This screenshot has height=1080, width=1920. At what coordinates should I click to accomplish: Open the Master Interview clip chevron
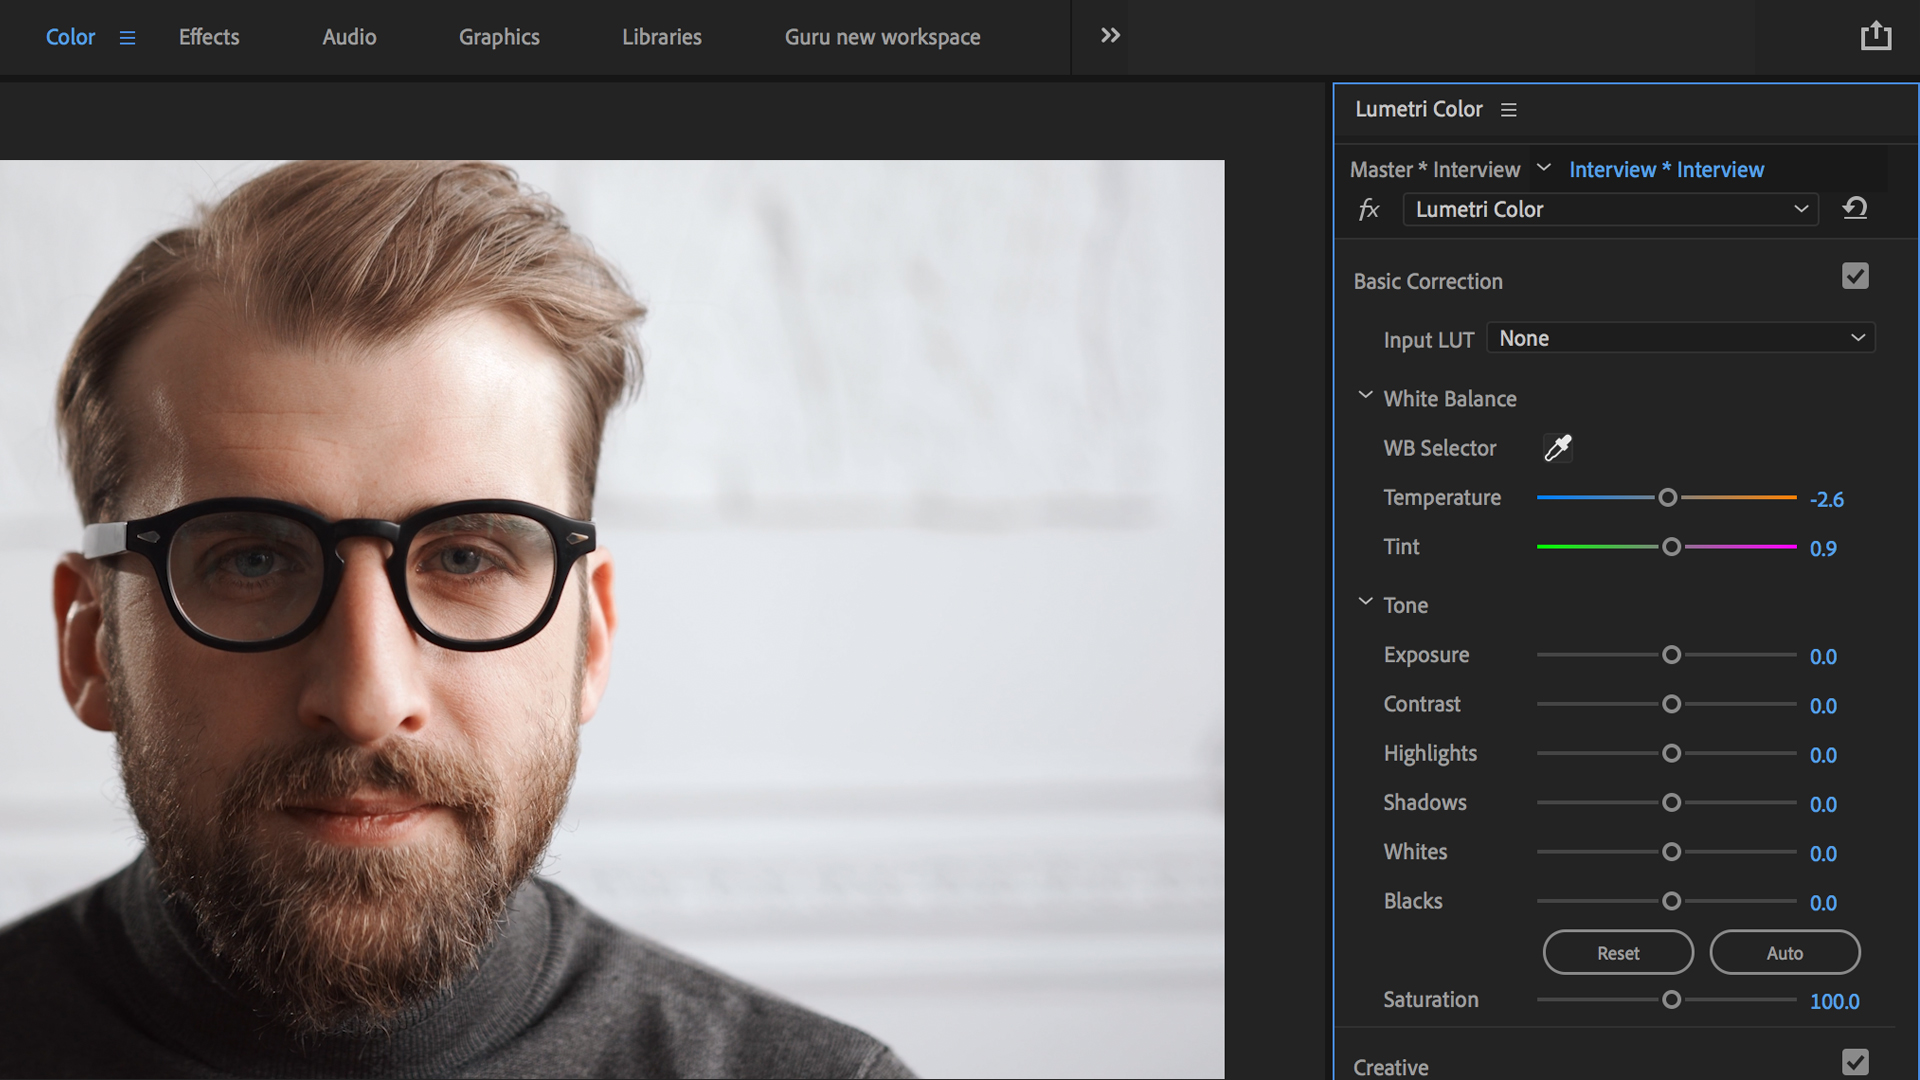tap(1544, 168)
